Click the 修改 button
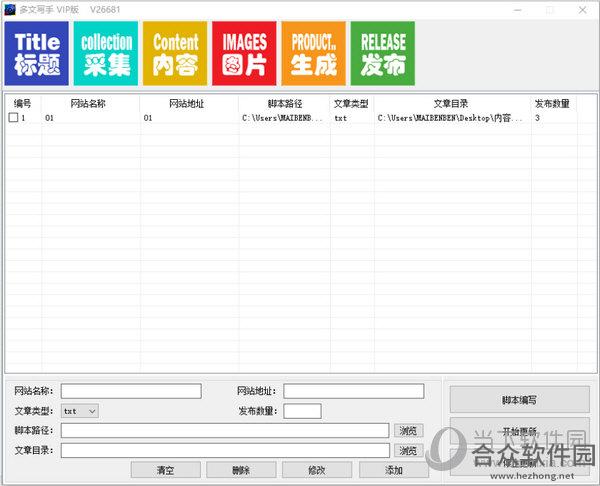The height and width of the screenshot is (486, 600). [x=317, y=470]
